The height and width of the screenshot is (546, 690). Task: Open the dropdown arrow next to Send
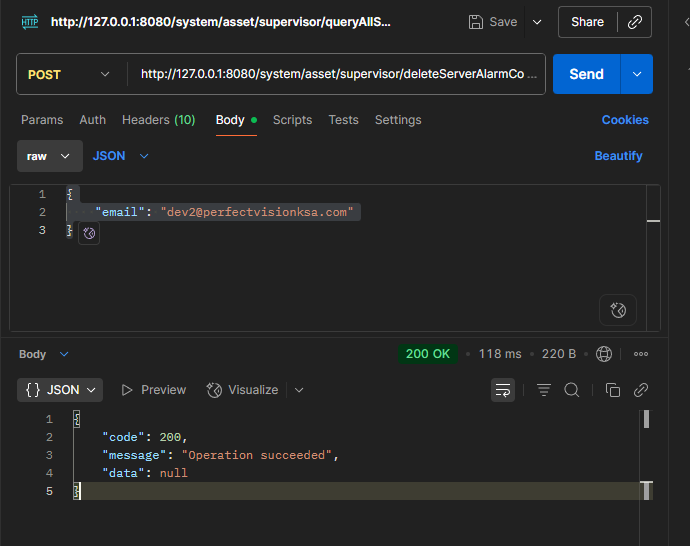pyautogui.click(x=637, y=74)
